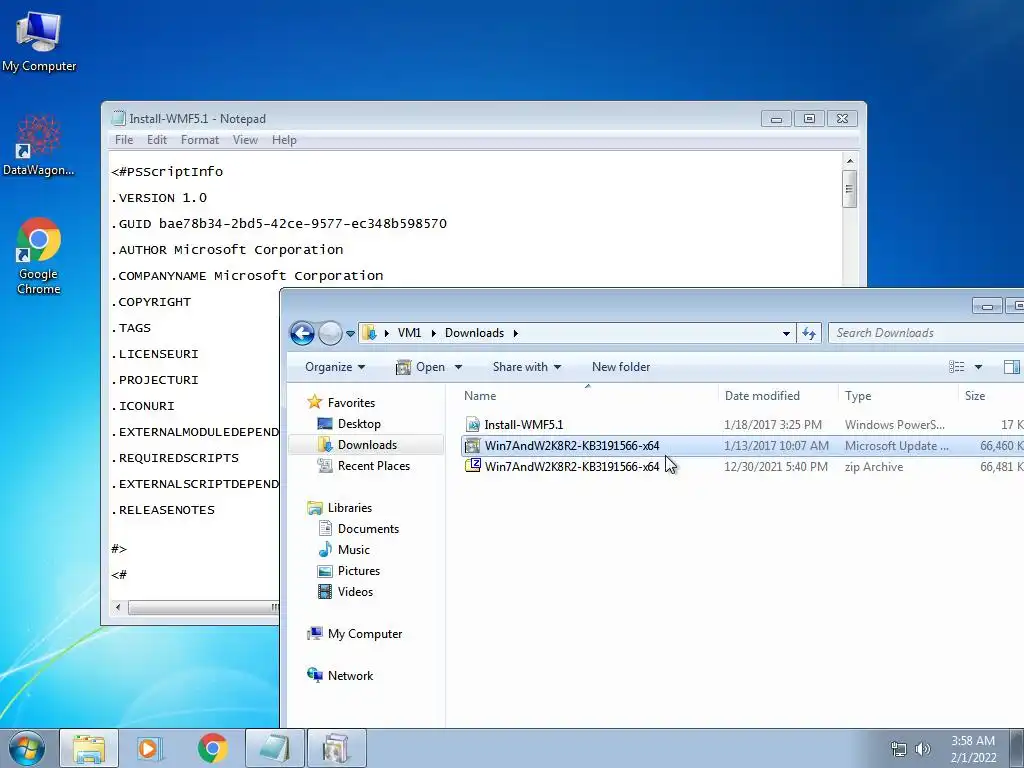This screenshot has height=768, width=1024.
Task: Click Notepad horizontal scrollbar left arrow
Action: 118,607
